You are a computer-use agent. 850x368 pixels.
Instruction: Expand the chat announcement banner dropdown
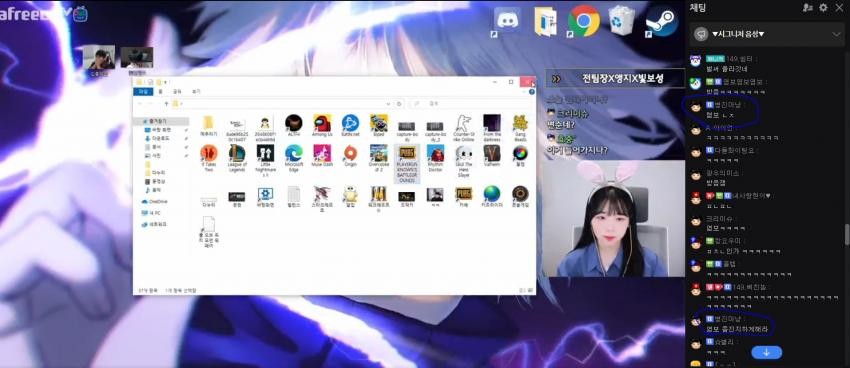coord(835,35)
